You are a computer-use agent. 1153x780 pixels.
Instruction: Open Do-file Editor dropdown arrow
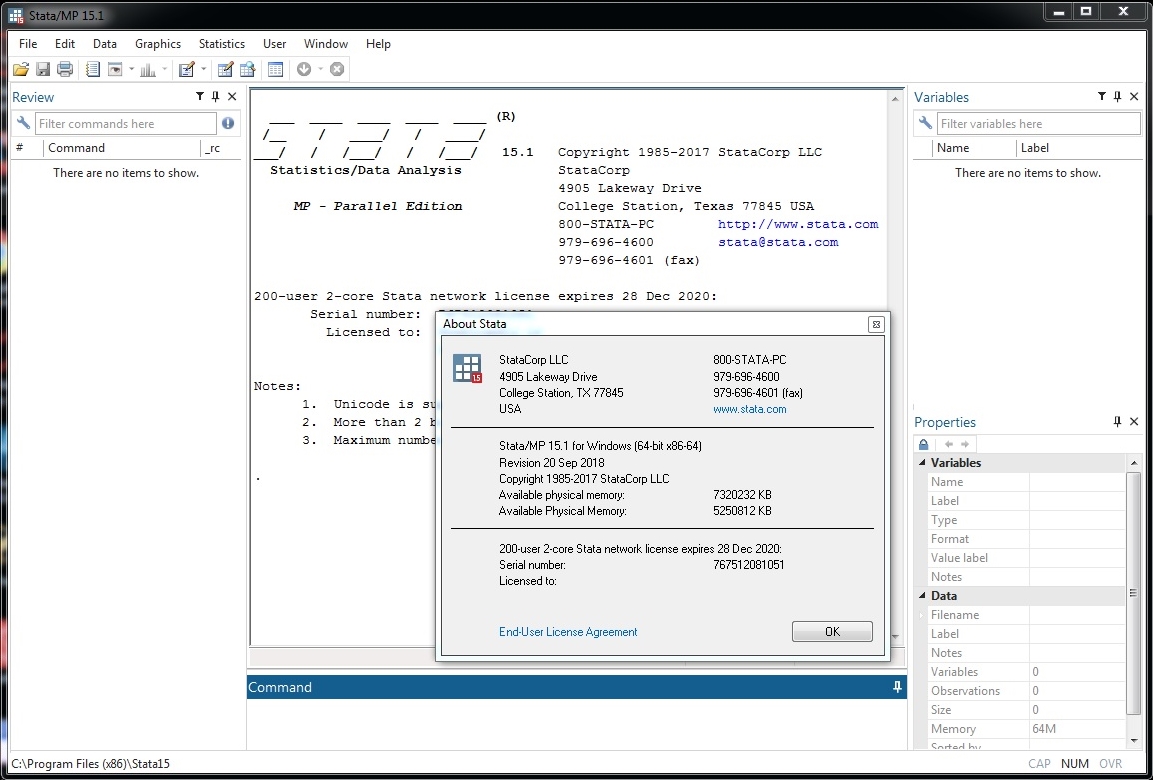(203, 70)
